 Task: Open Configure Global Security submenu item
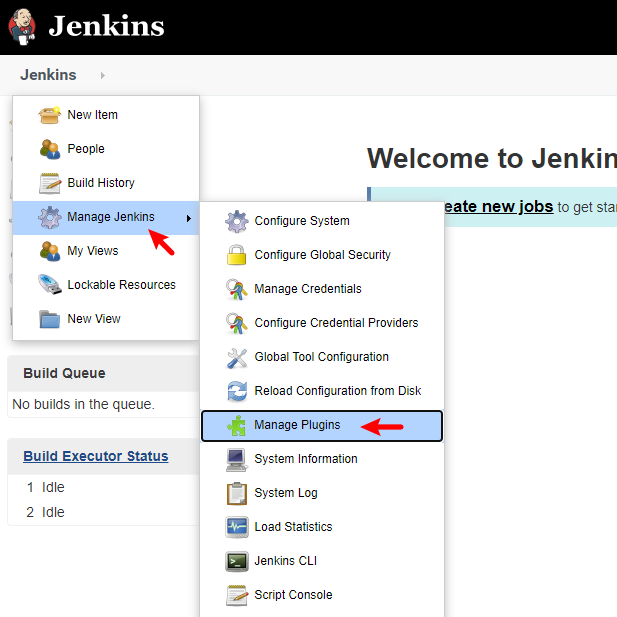click(322, 255)
